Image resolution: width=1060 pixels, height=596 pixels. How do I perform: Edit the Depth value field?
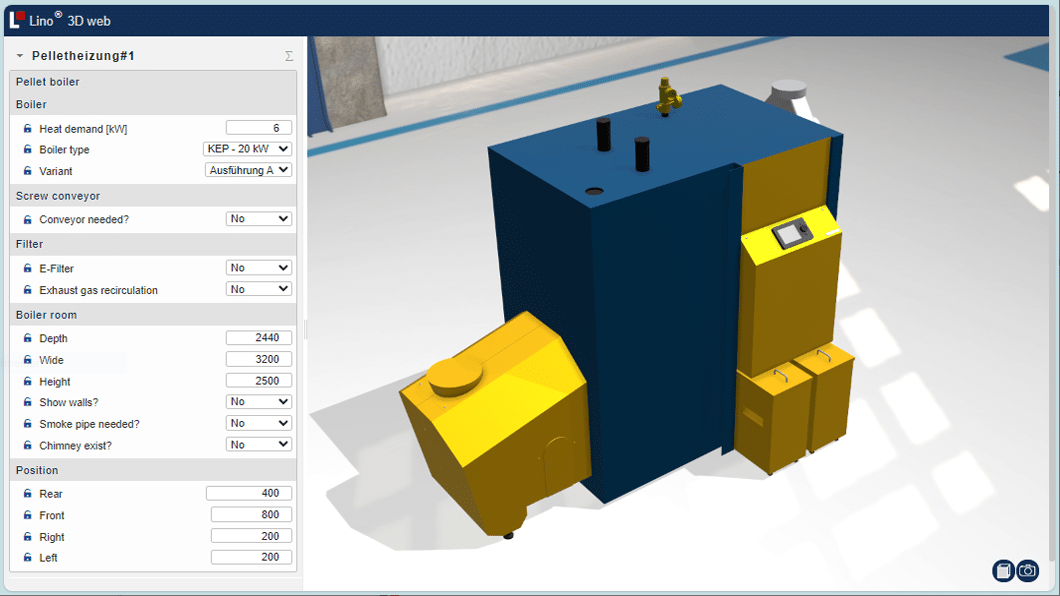[259, 337]
